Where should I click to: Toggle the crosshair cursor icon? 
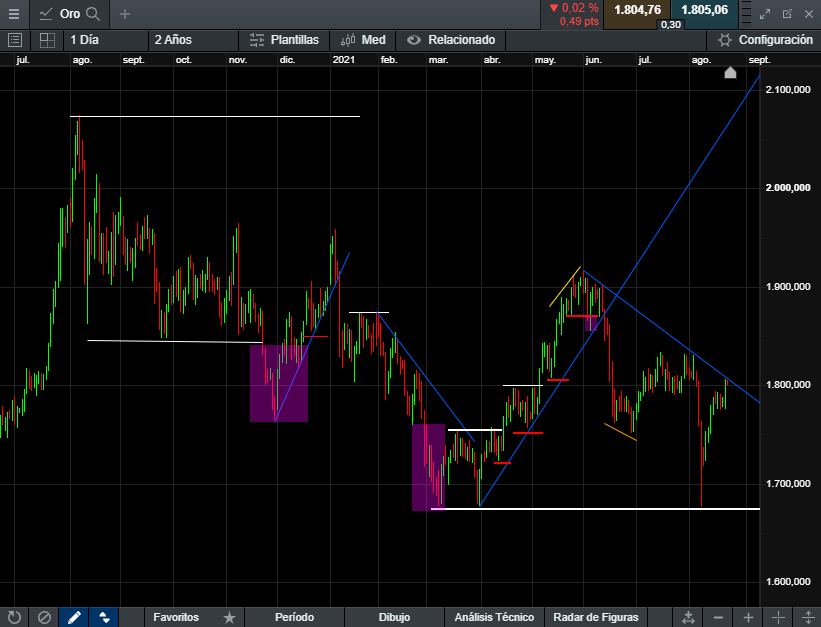pyautogui.click(x=778, y=618)
